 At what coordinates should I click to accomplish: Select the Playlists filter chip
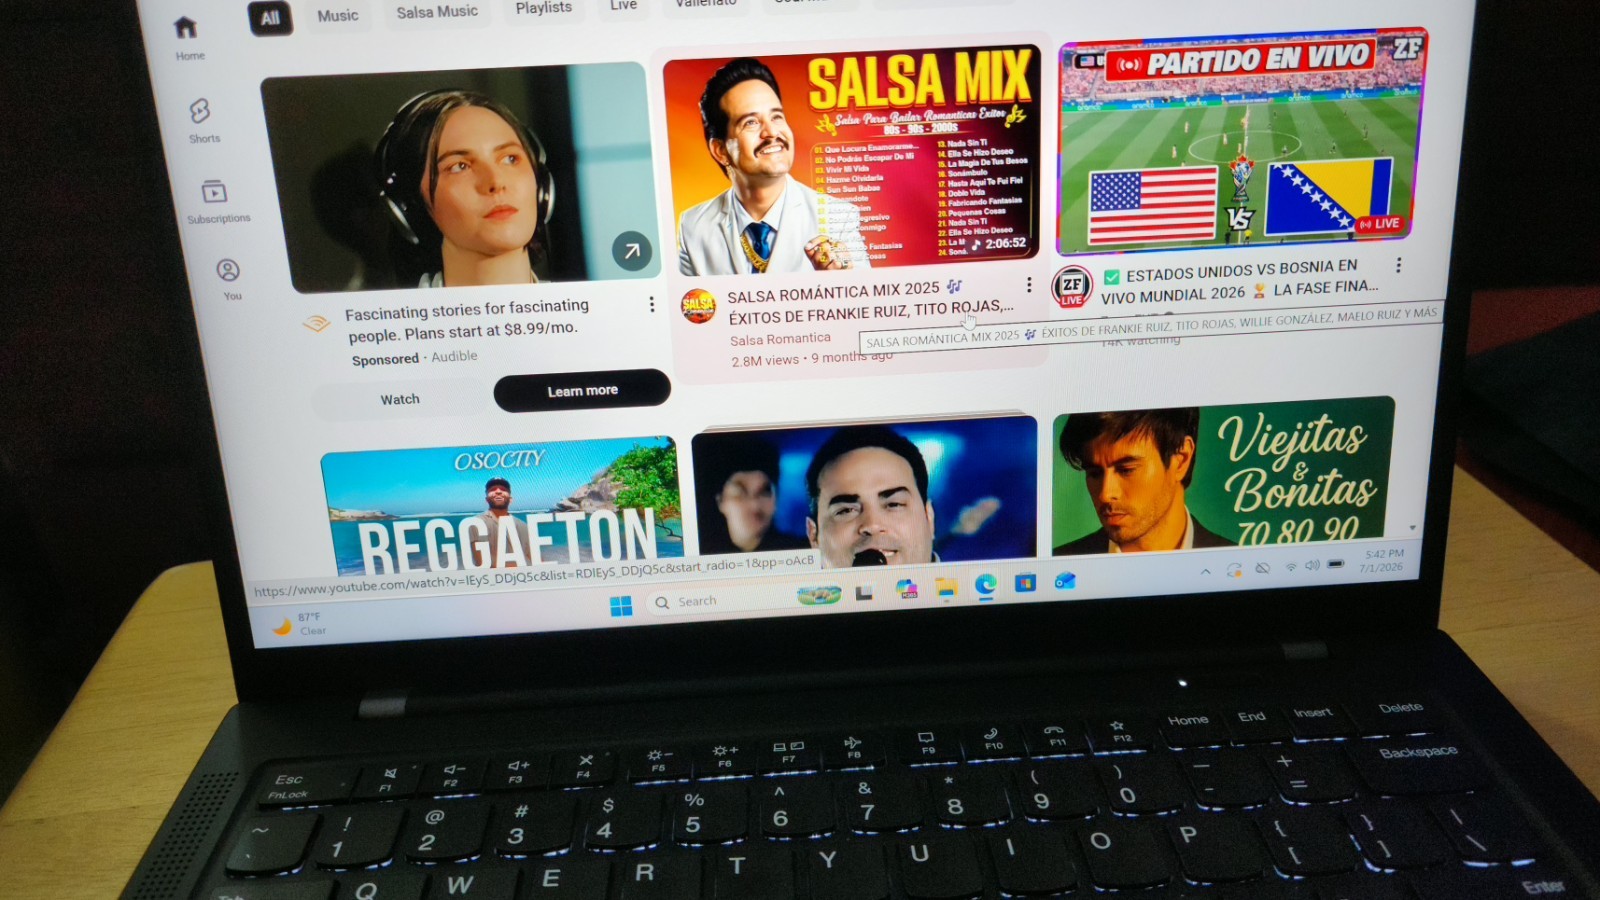click(x=543, y=8)
